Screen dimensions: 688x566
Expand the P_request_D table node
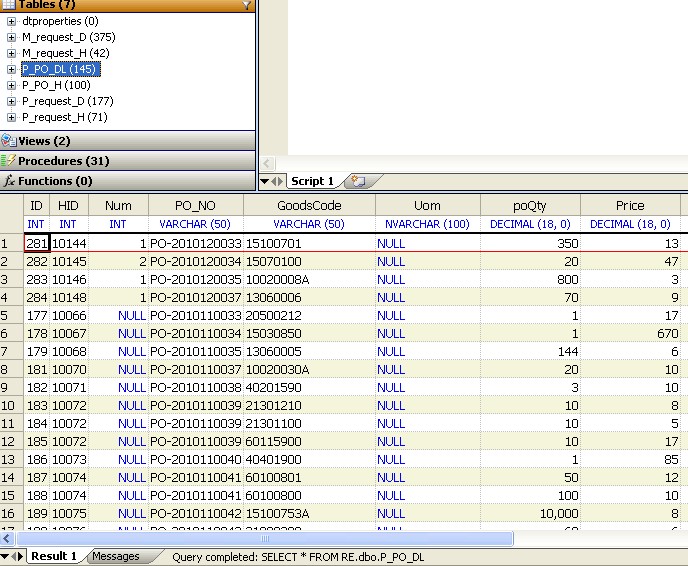[11, 101]
